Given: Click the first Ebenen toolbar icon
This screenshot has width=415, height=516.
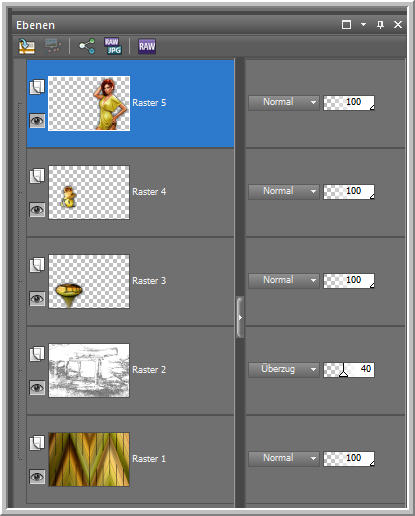Looking at the screenshot, I should tap(26, 46).
